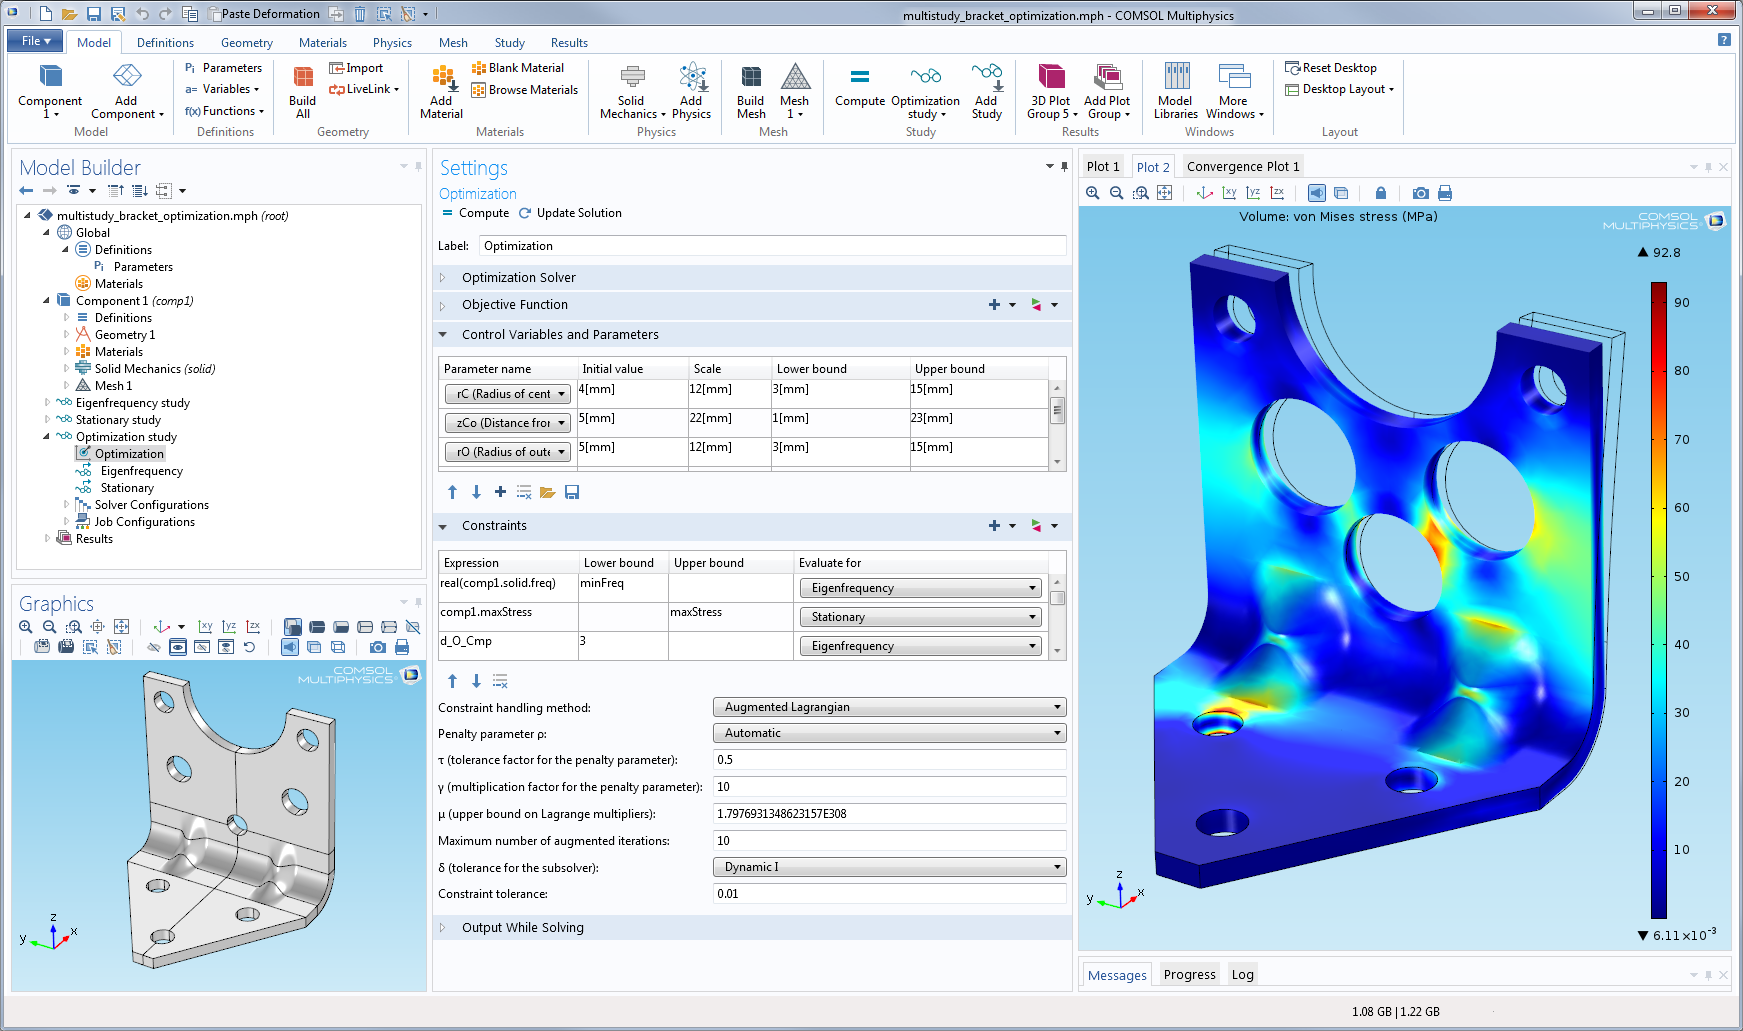This screenshot has width=1743, height=1031.
Task: Click the Compute button in Settings
Action: click(476, 213)
